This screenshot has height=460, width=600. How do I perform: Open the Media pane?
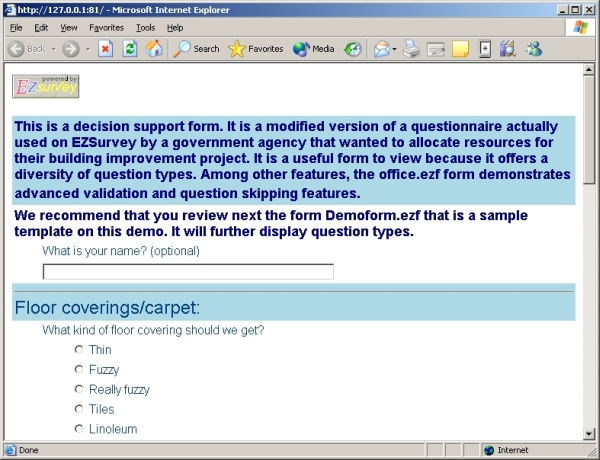click(313, 49)
